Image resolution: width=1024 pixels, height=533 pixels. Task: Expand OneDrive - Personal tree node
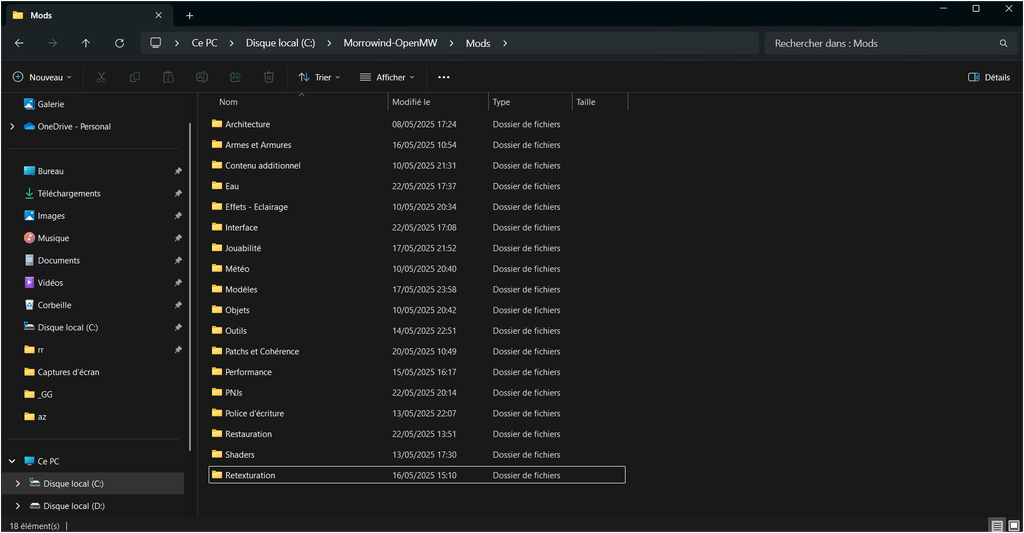tap(12, 127)
